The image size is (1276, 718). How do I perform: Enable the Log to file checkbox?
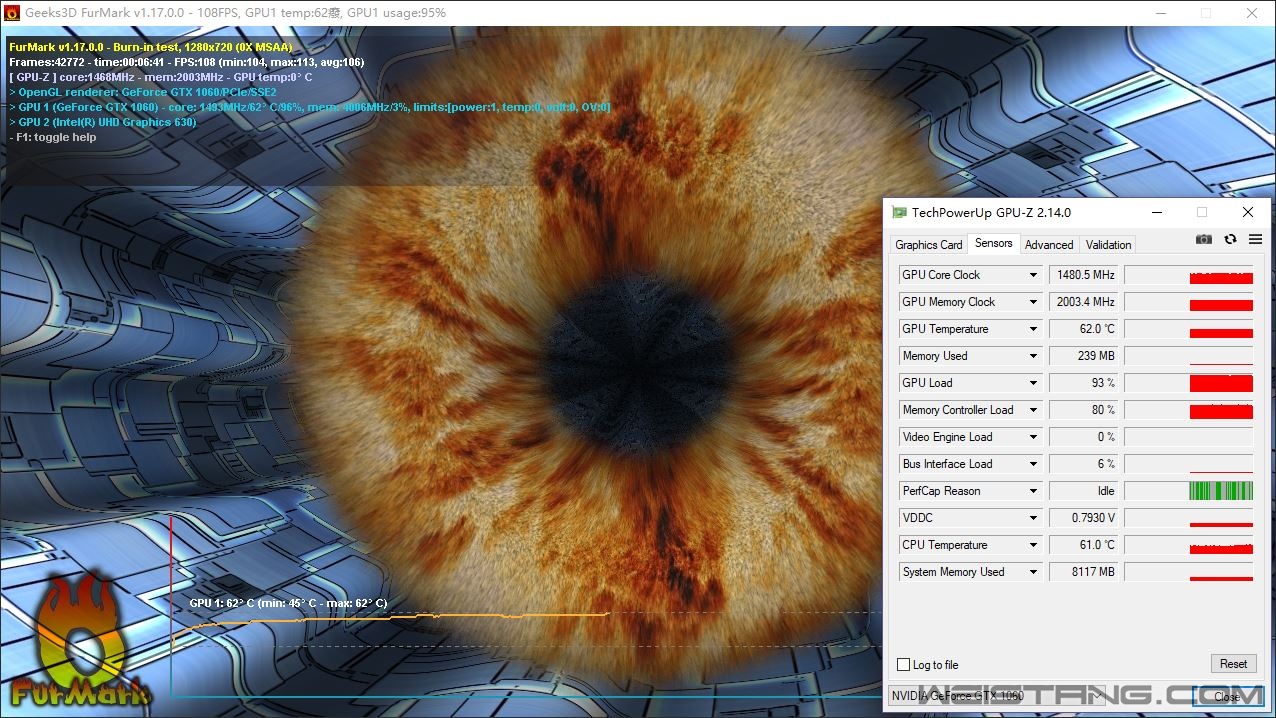[x=904, y=665]
